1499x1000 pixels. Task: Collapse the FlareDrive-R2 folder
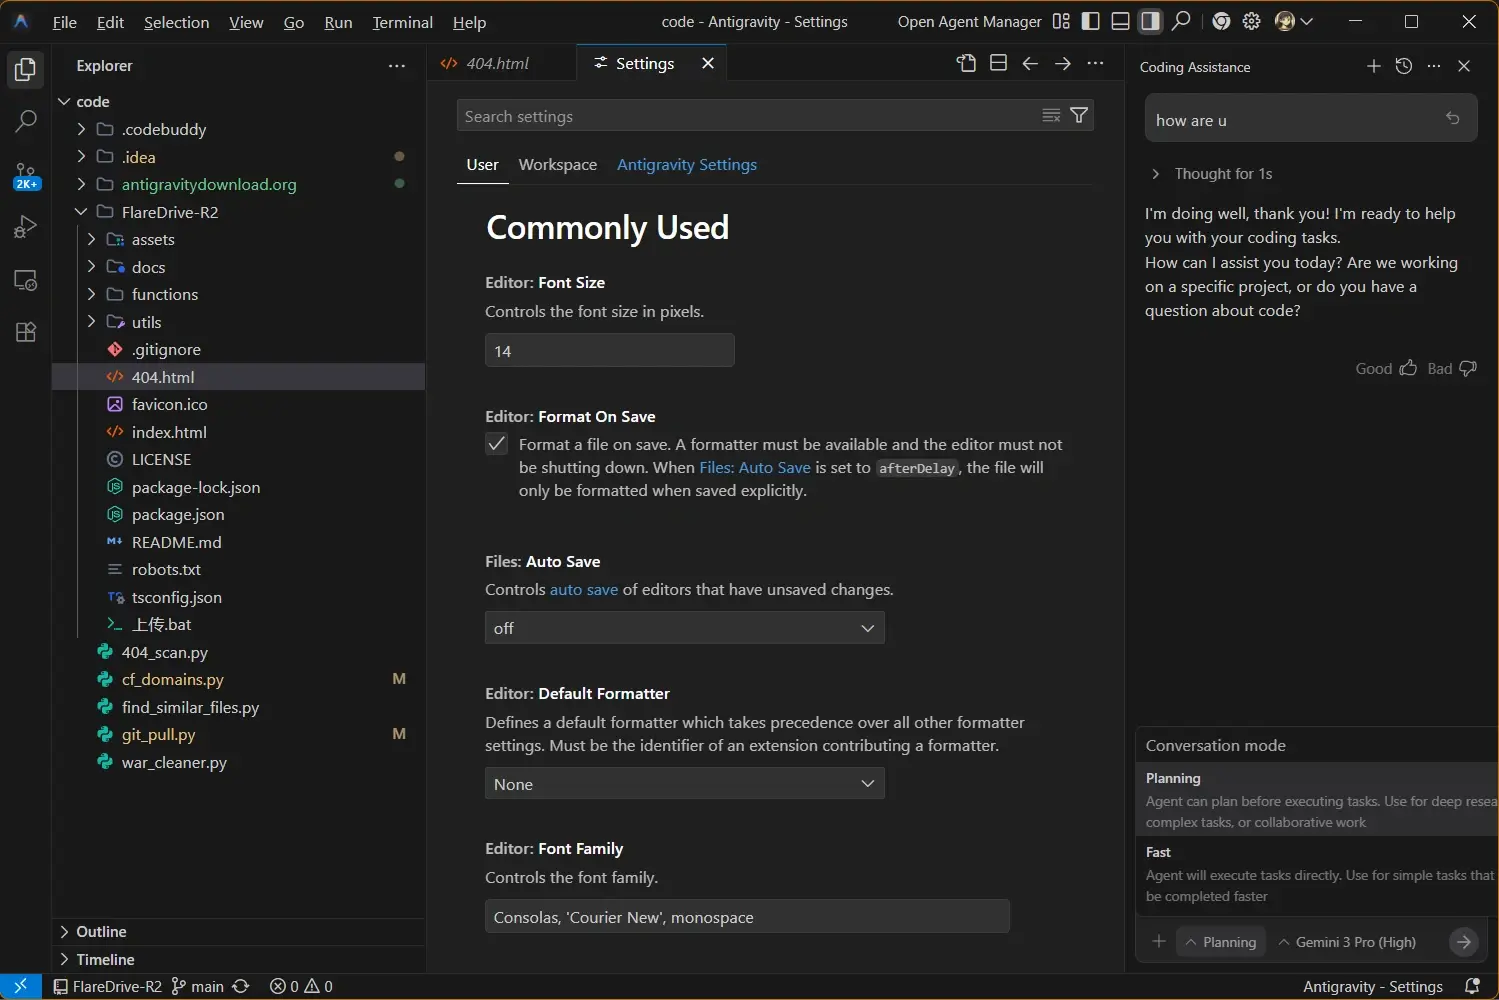82,212
